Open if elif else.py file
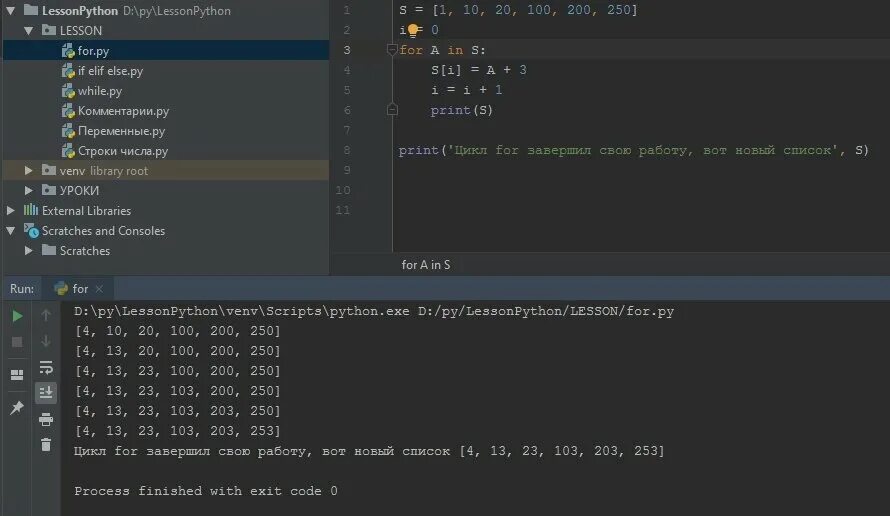890x516 pixels. (110, 71)
